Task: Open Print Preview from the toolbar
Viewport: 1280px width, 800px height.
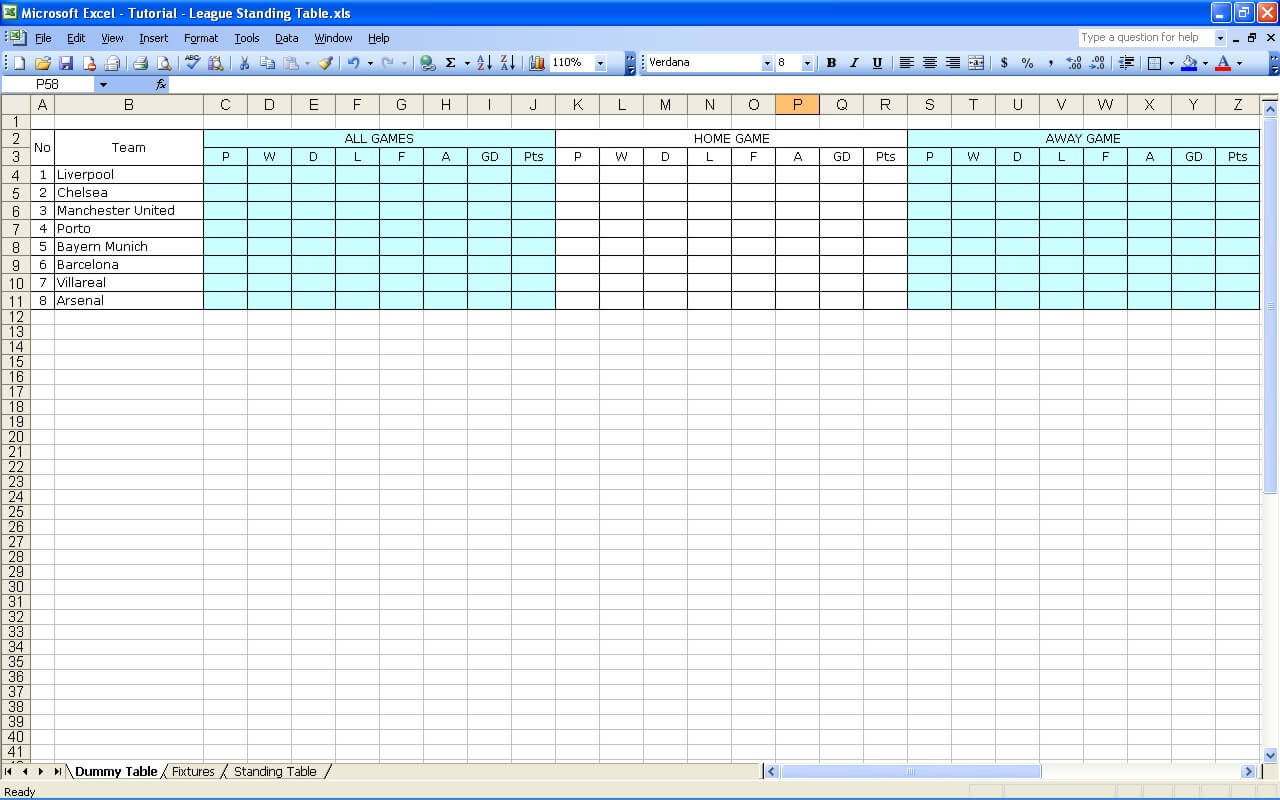Action: click(x=164, y=63)
